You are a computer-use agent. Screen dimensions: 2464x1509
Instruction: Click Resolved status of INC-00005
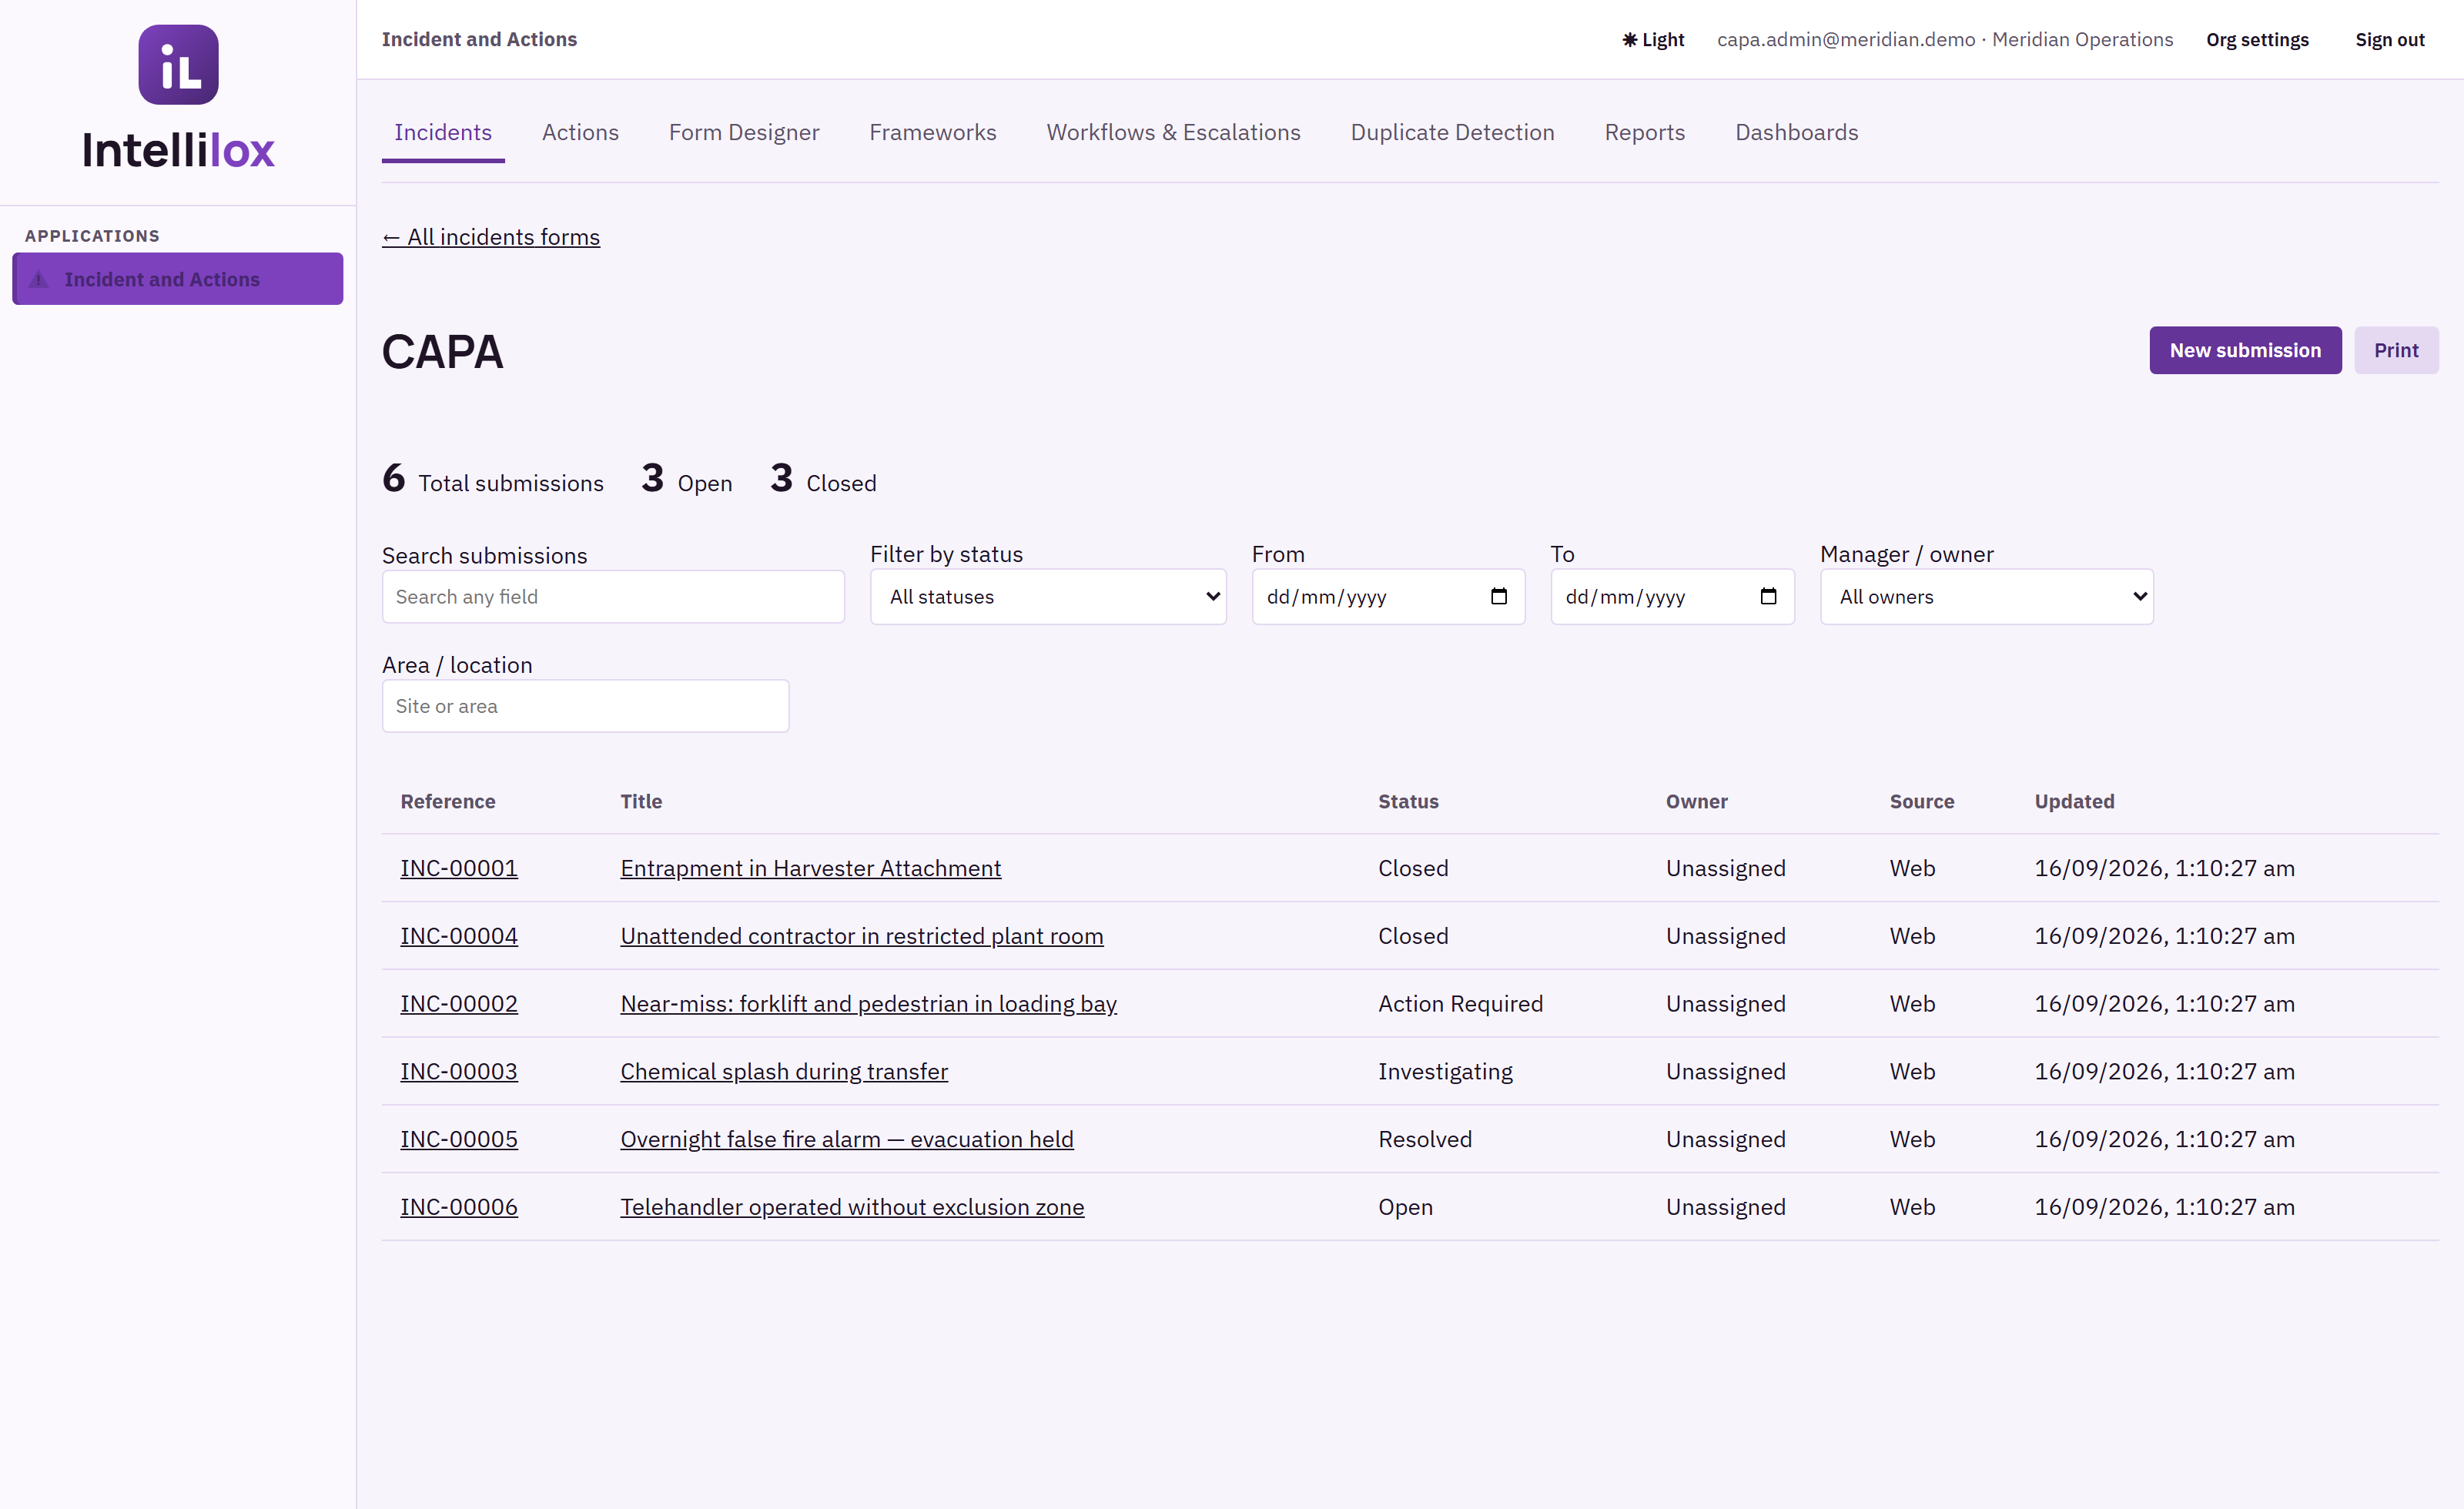coord(1425,1140)
